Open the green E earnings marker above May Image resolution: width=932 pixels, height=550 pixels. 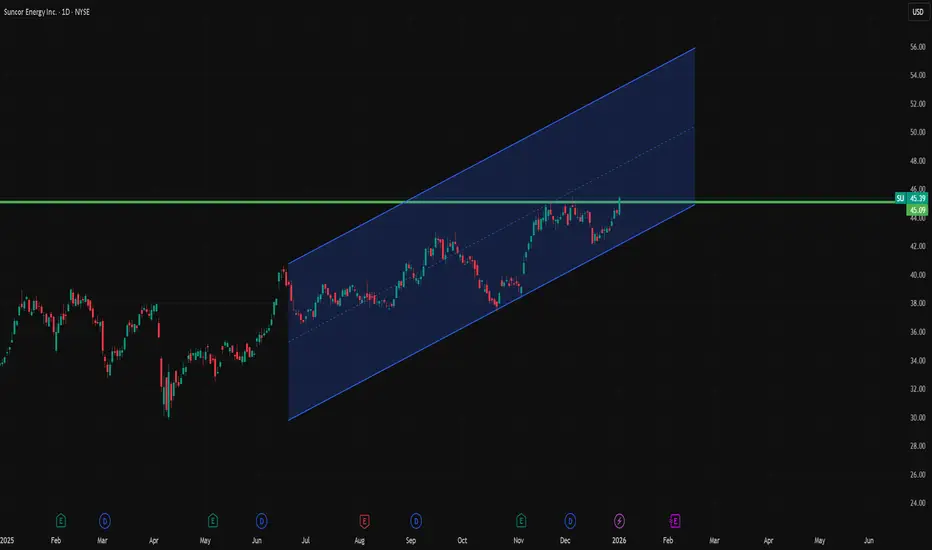(x=213, y=521)
